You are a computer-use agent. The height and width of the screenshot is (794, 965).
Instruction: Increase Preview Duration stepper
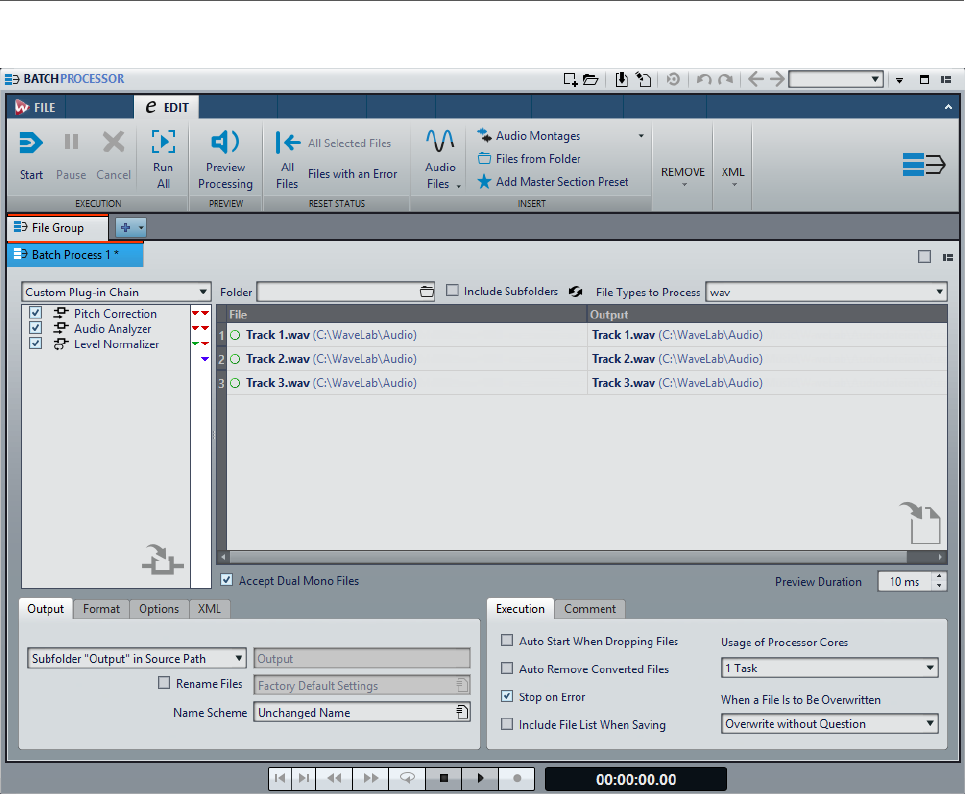coord(939,576)
